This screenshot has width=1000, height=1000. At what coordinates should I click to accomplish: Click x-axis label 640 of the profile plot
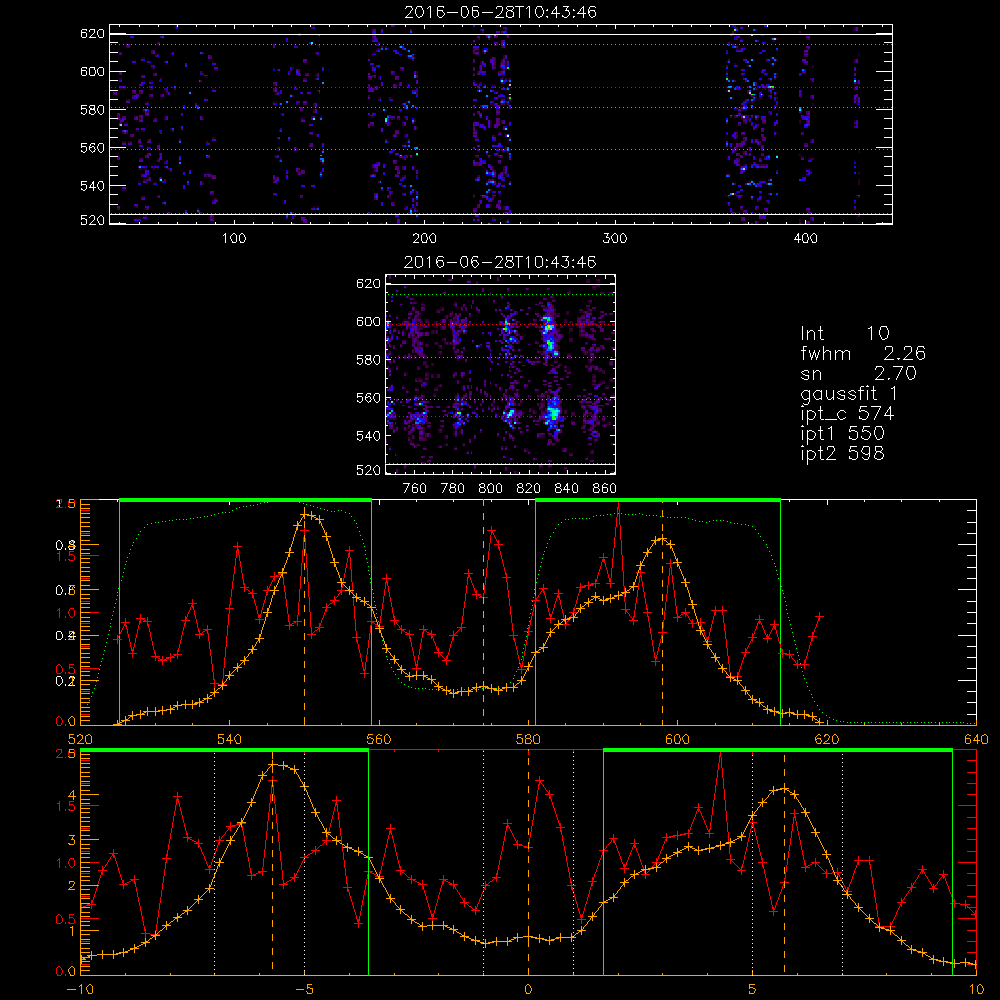(976, 740)
